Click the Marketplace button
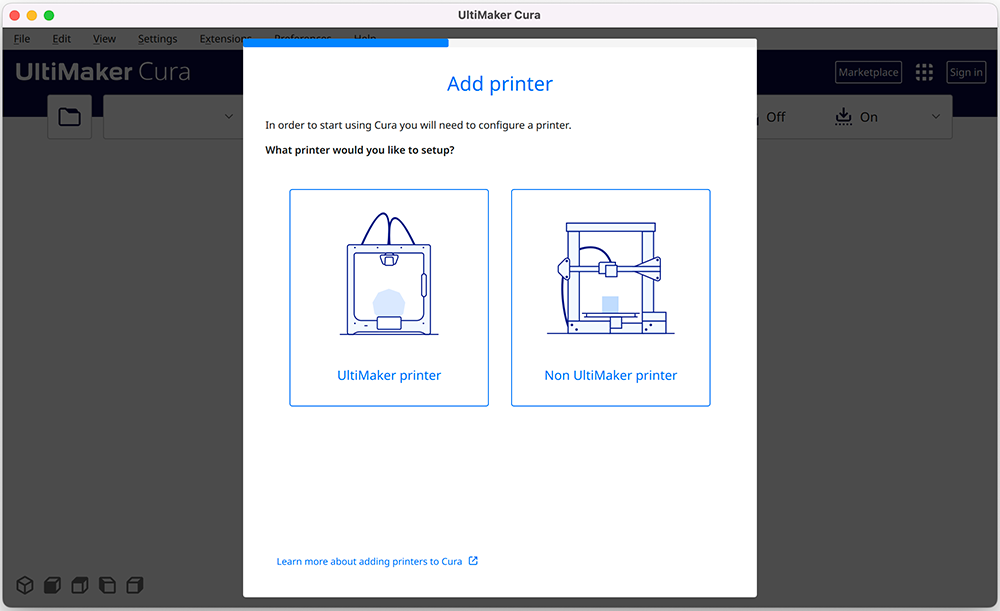The width and height of the screenshot is (1000, 611). tap(867, 71)
